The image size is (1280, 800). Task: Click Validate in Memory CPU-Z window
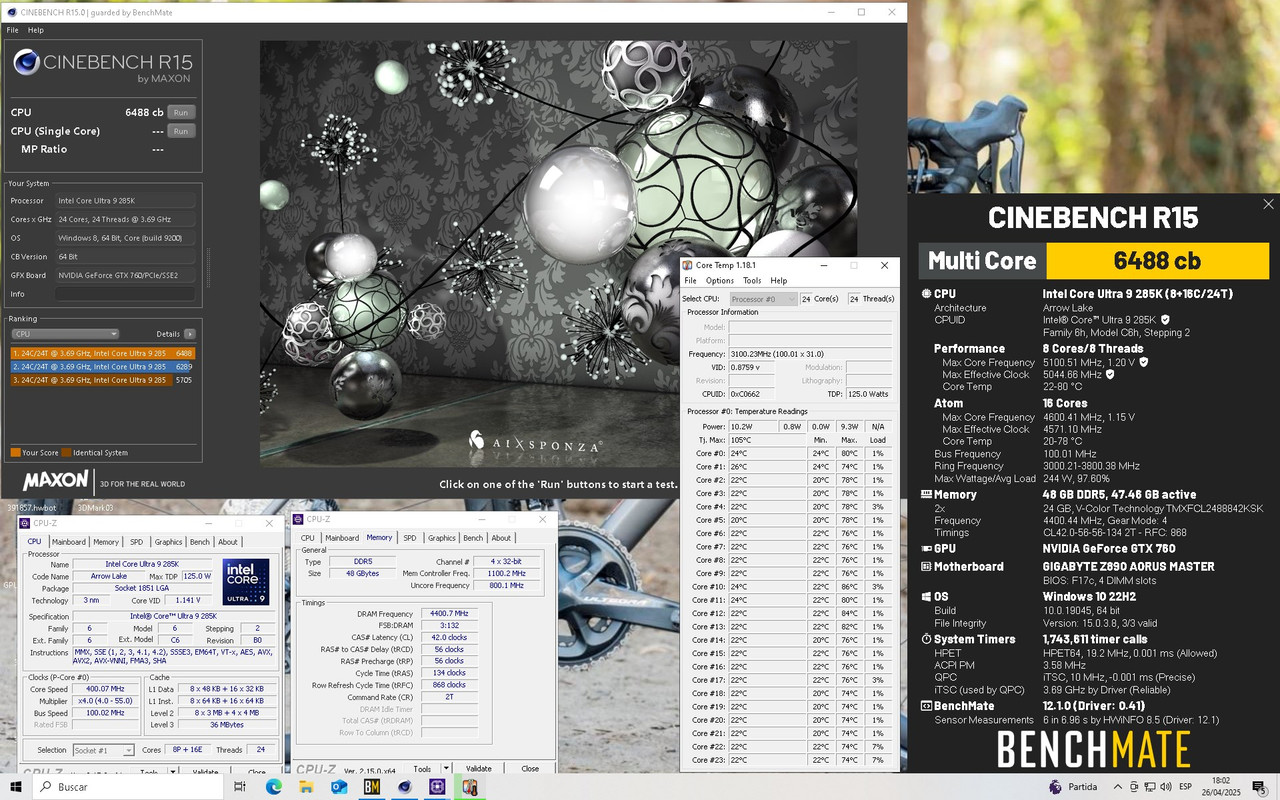coord(478,769)
